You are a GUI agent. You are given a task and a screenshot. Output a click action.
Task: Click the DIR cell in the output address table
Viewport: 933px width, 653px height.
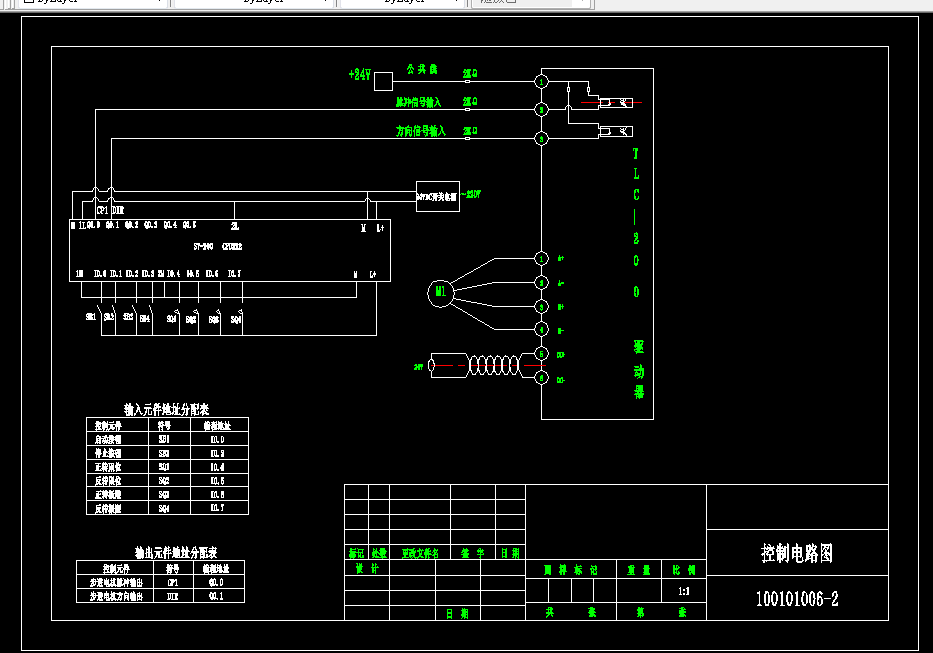pos(173,596)
